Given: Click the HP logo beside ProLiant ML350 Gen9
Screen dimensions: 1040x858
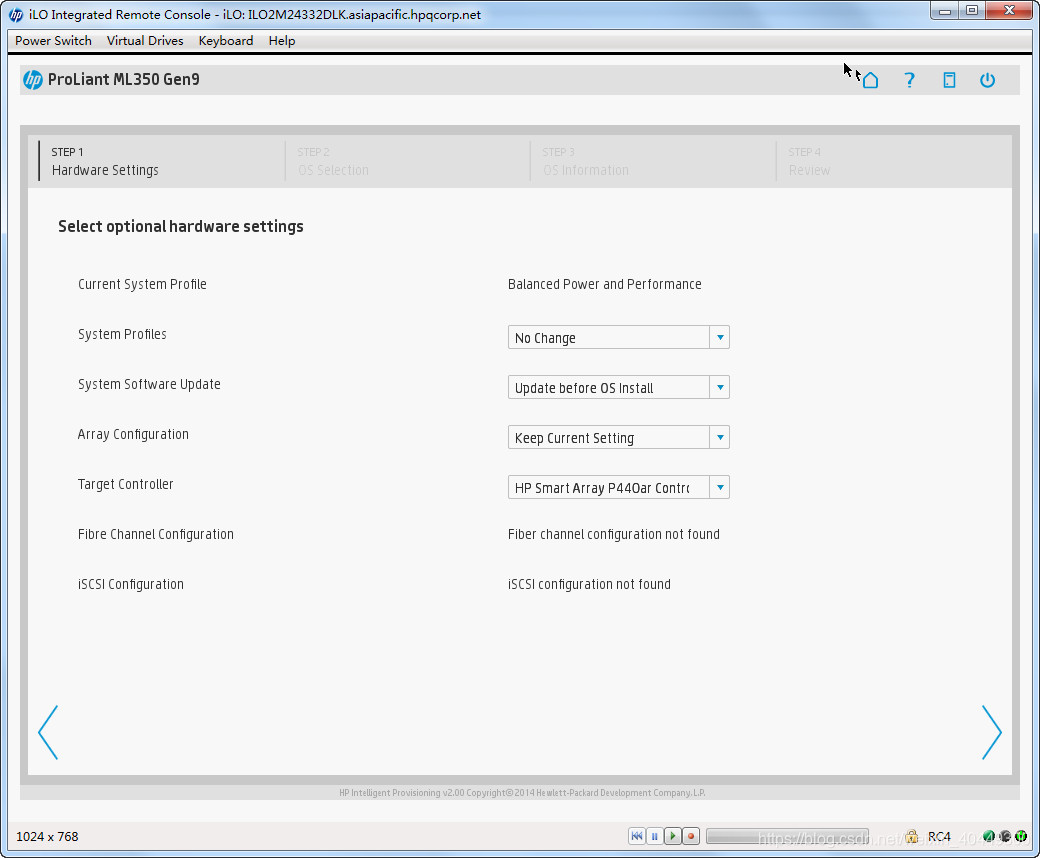Looking at the screenshot, I should click(32, 80).
